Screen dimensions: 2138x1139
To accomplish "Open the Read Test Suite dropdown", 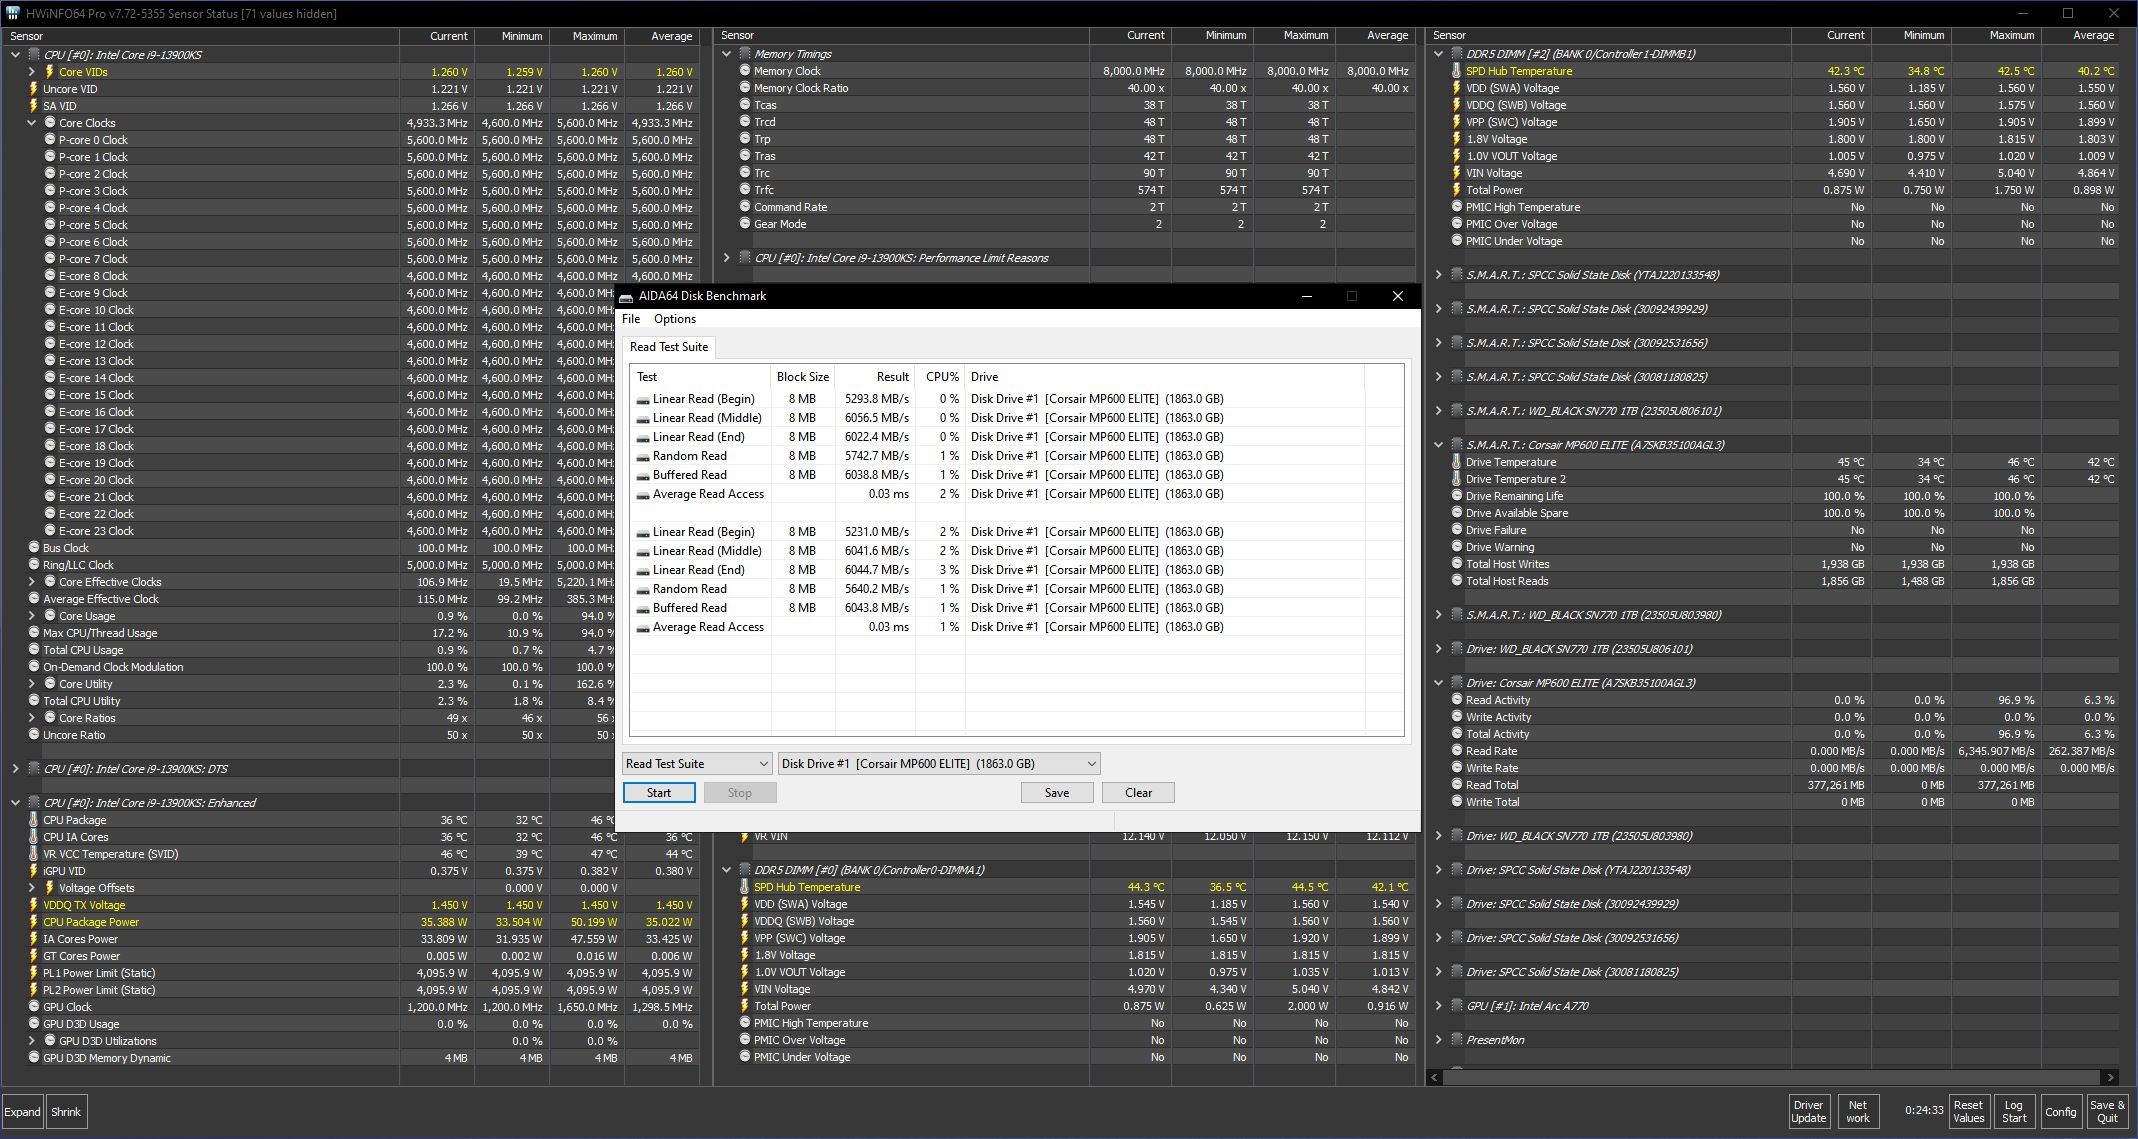I will point(764,764).
